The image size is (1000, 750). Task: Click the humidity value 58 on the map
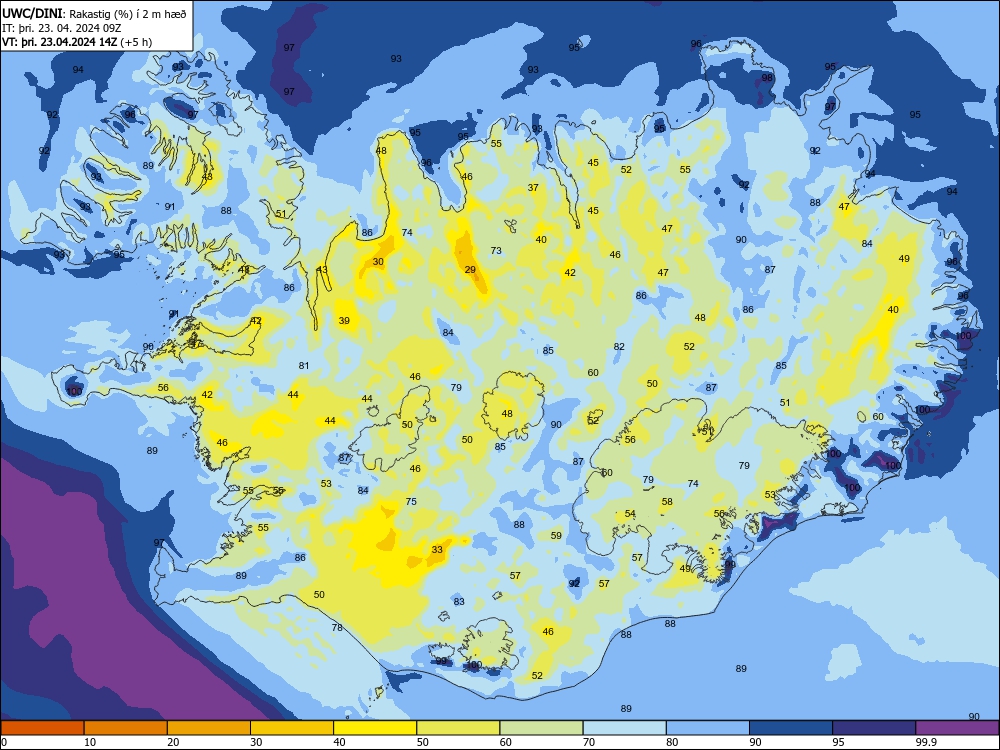tap(667, 502)
